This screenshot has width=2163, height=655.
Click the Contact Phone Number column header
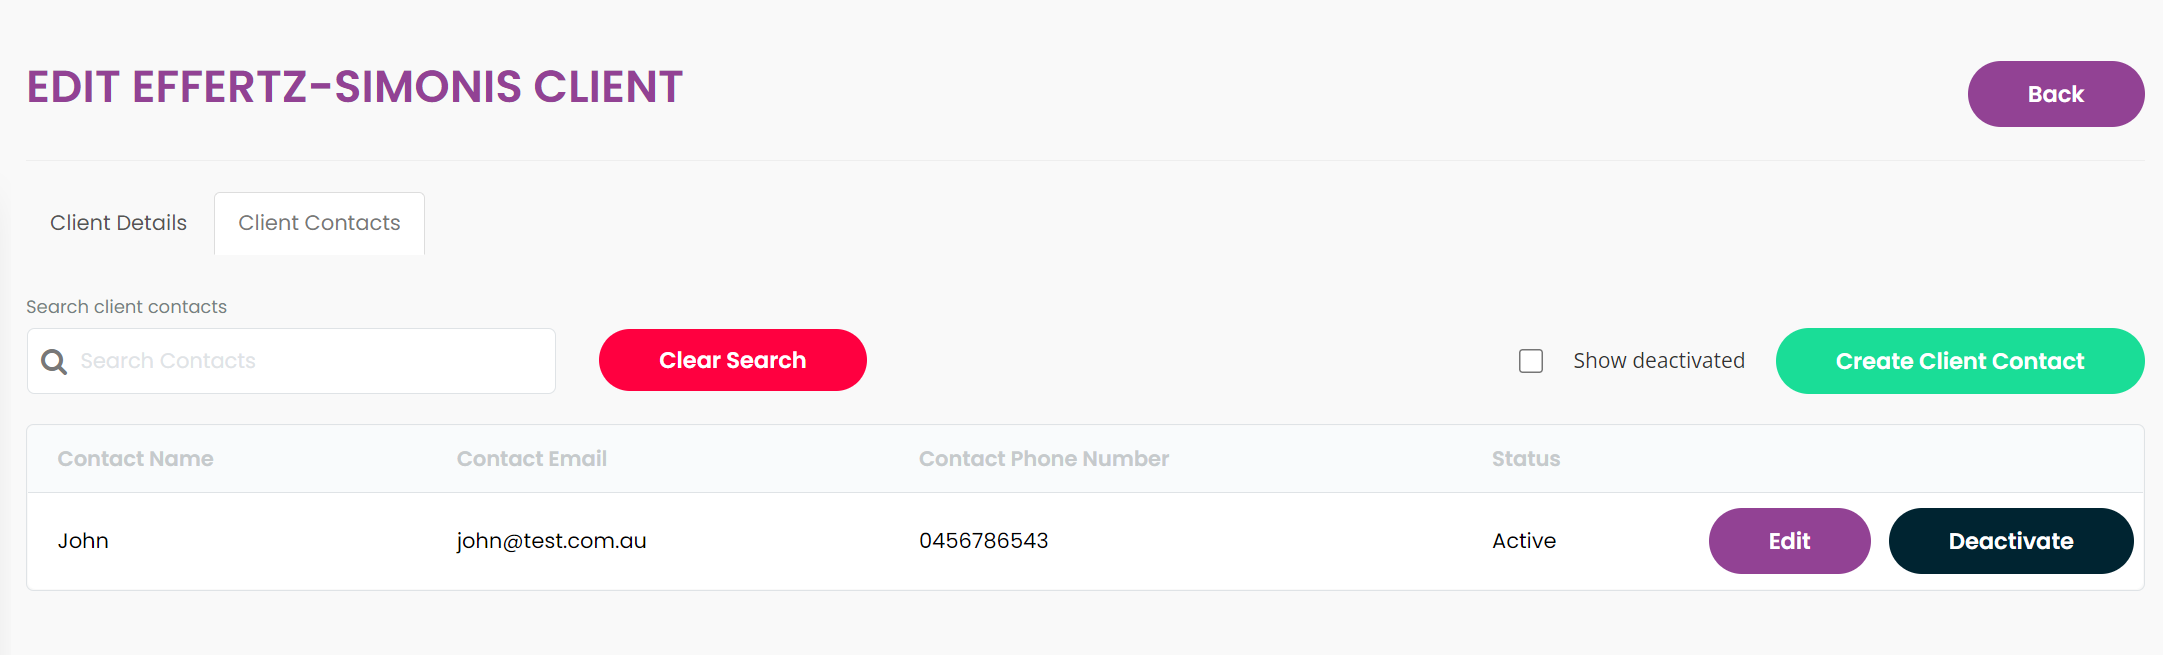click(x=1043, y=459)
